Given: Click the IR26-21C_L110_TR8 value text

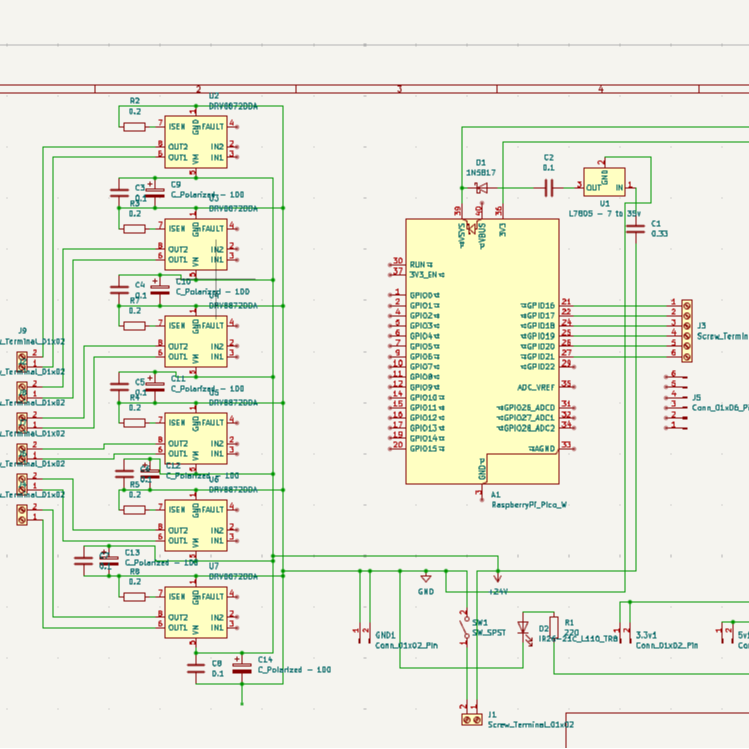Looking at the screenshot, I should coord(578,639).
